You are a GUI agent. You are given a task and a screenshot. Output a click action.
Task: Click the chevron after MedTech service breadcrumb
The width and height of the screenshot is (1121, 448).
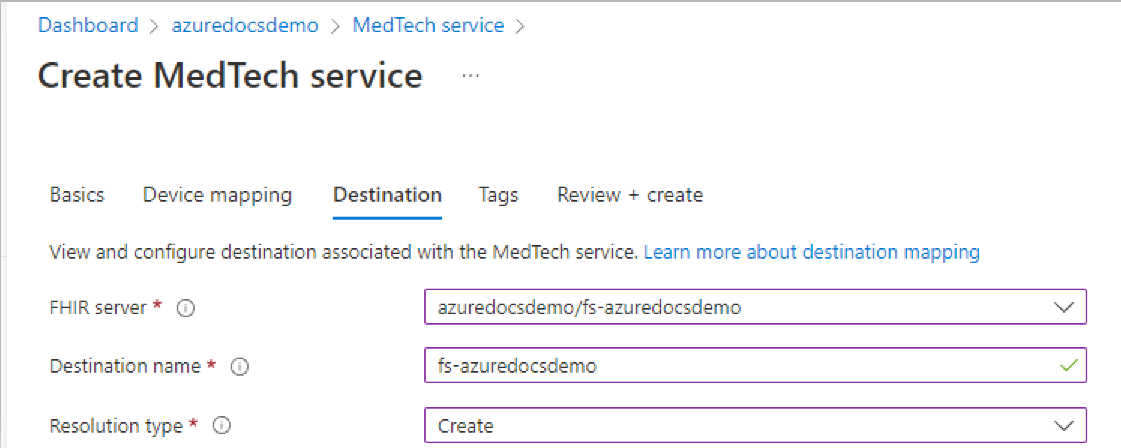[520, 26]
